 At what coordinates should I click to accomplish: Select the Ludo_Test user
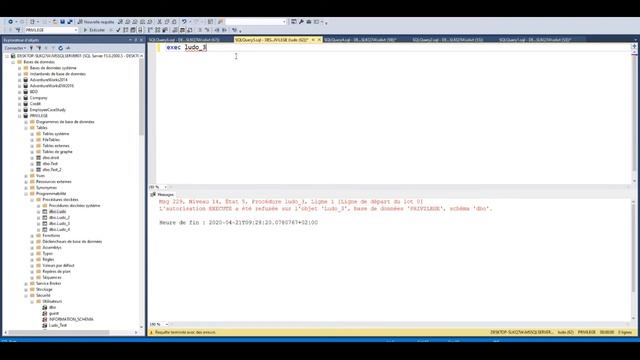coord(58,325)
